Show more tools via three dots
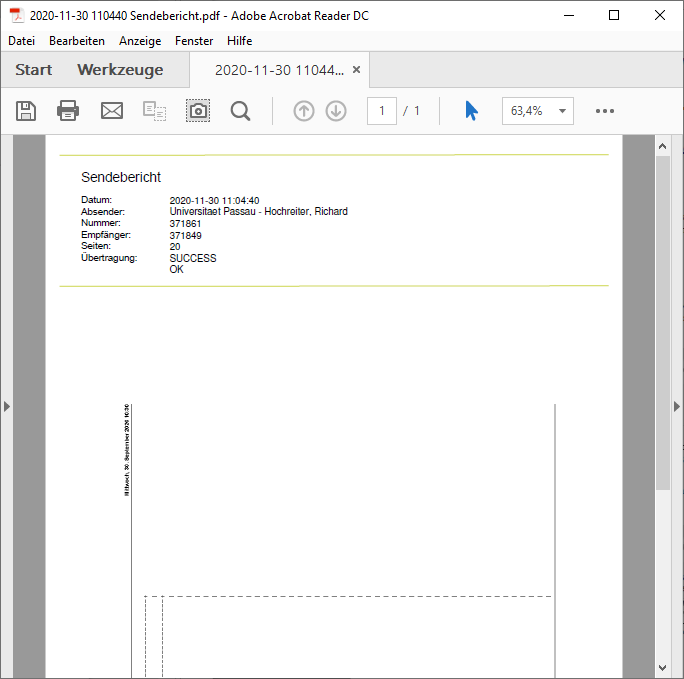 (605, 111)
